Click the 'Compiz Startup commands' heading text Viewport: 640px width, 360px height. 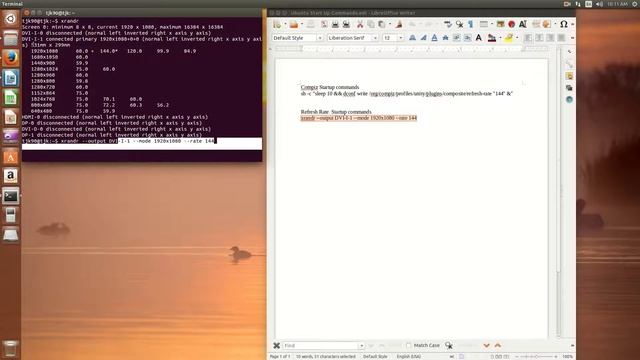pyautogui.click(x=330, y=87)
